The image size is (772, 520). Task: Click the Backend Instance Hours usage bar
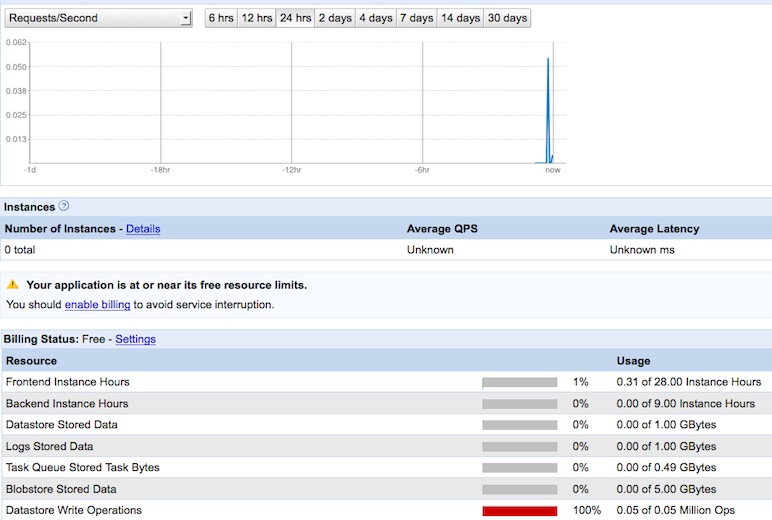[519, 404]
